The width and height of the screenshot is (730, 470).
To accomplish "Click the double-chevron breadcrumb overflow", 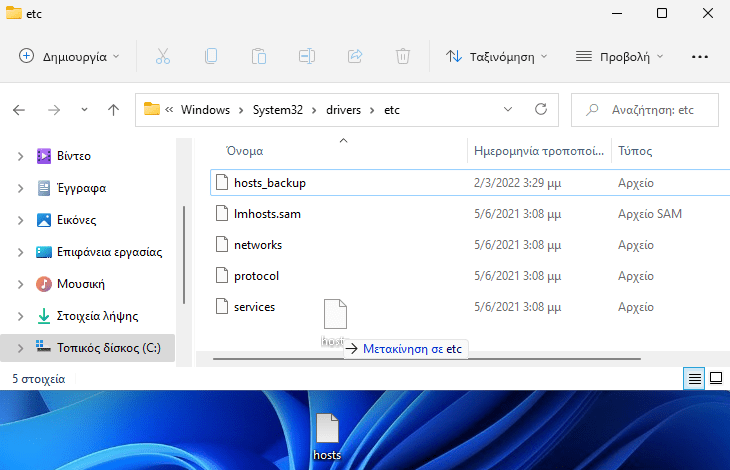I will (x=169, y=110).
